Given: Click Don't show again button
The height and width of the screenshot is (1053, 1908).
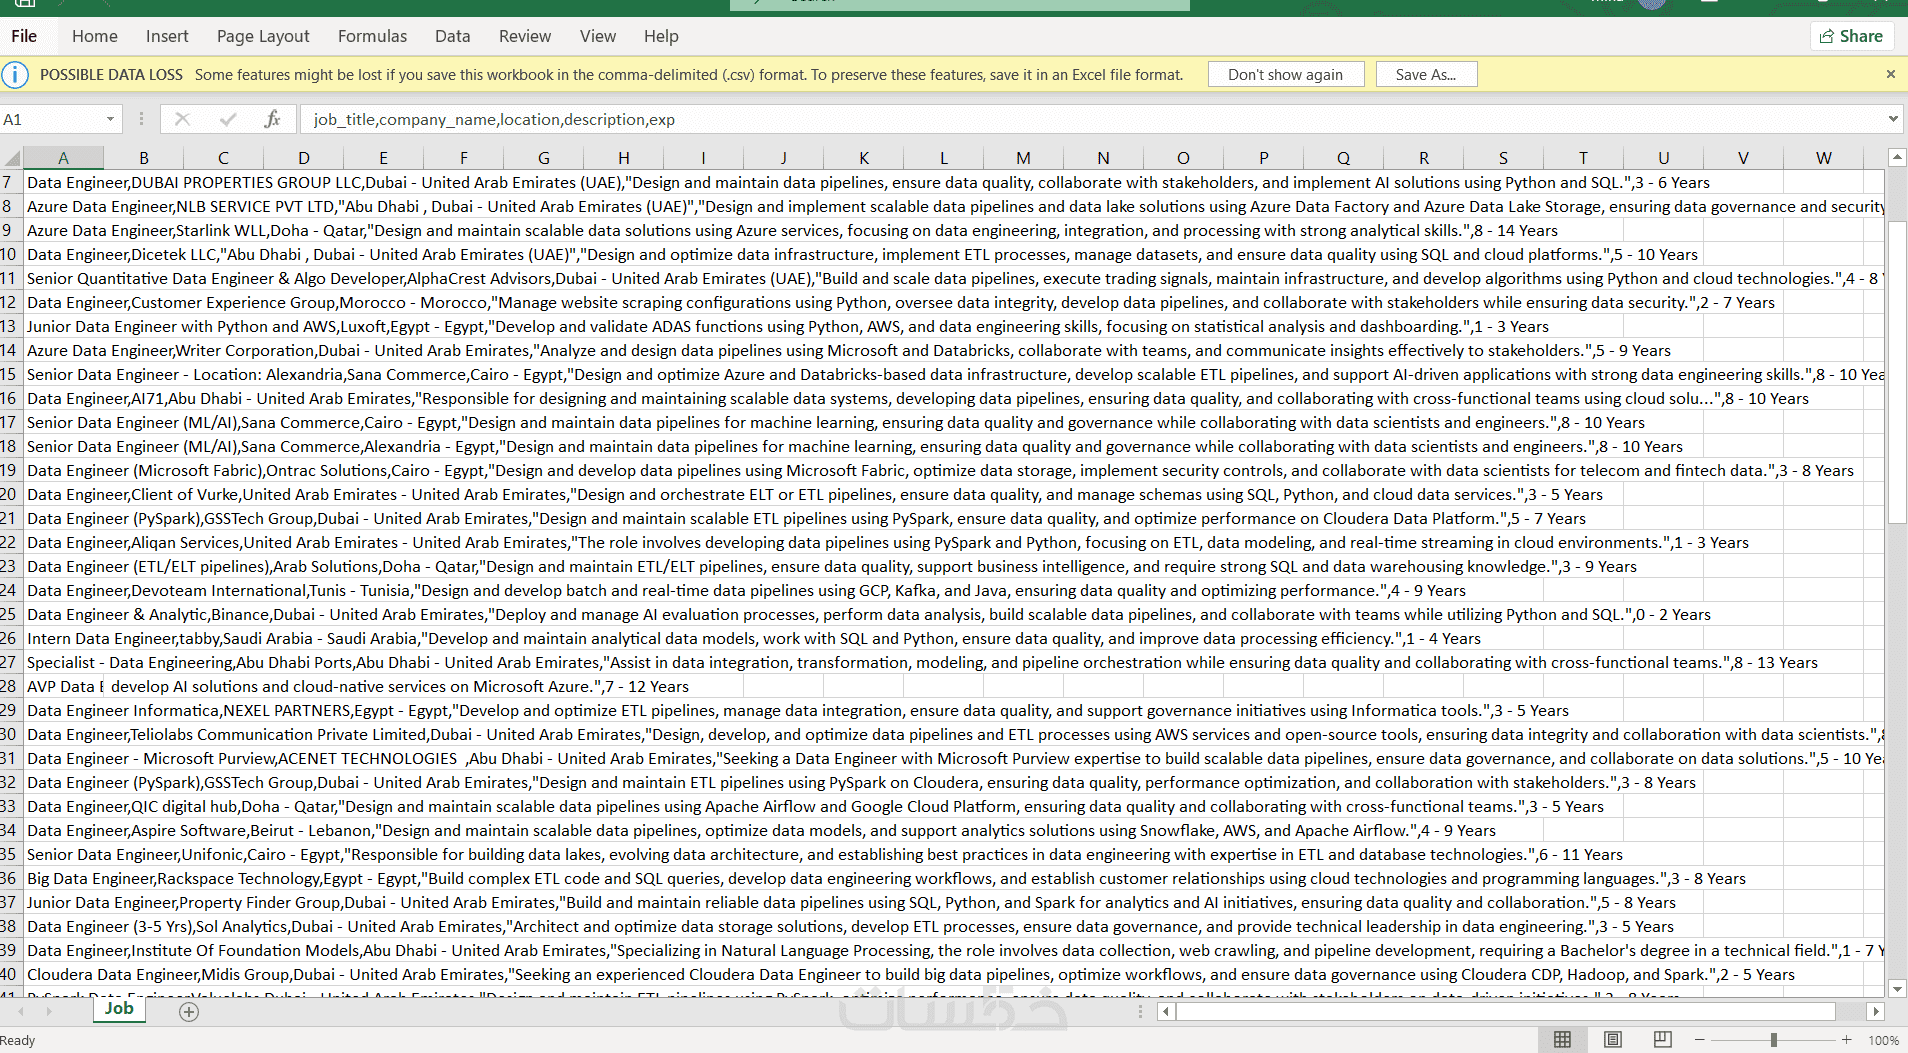Looking at the screenshot, I should tap(1285, 75).
